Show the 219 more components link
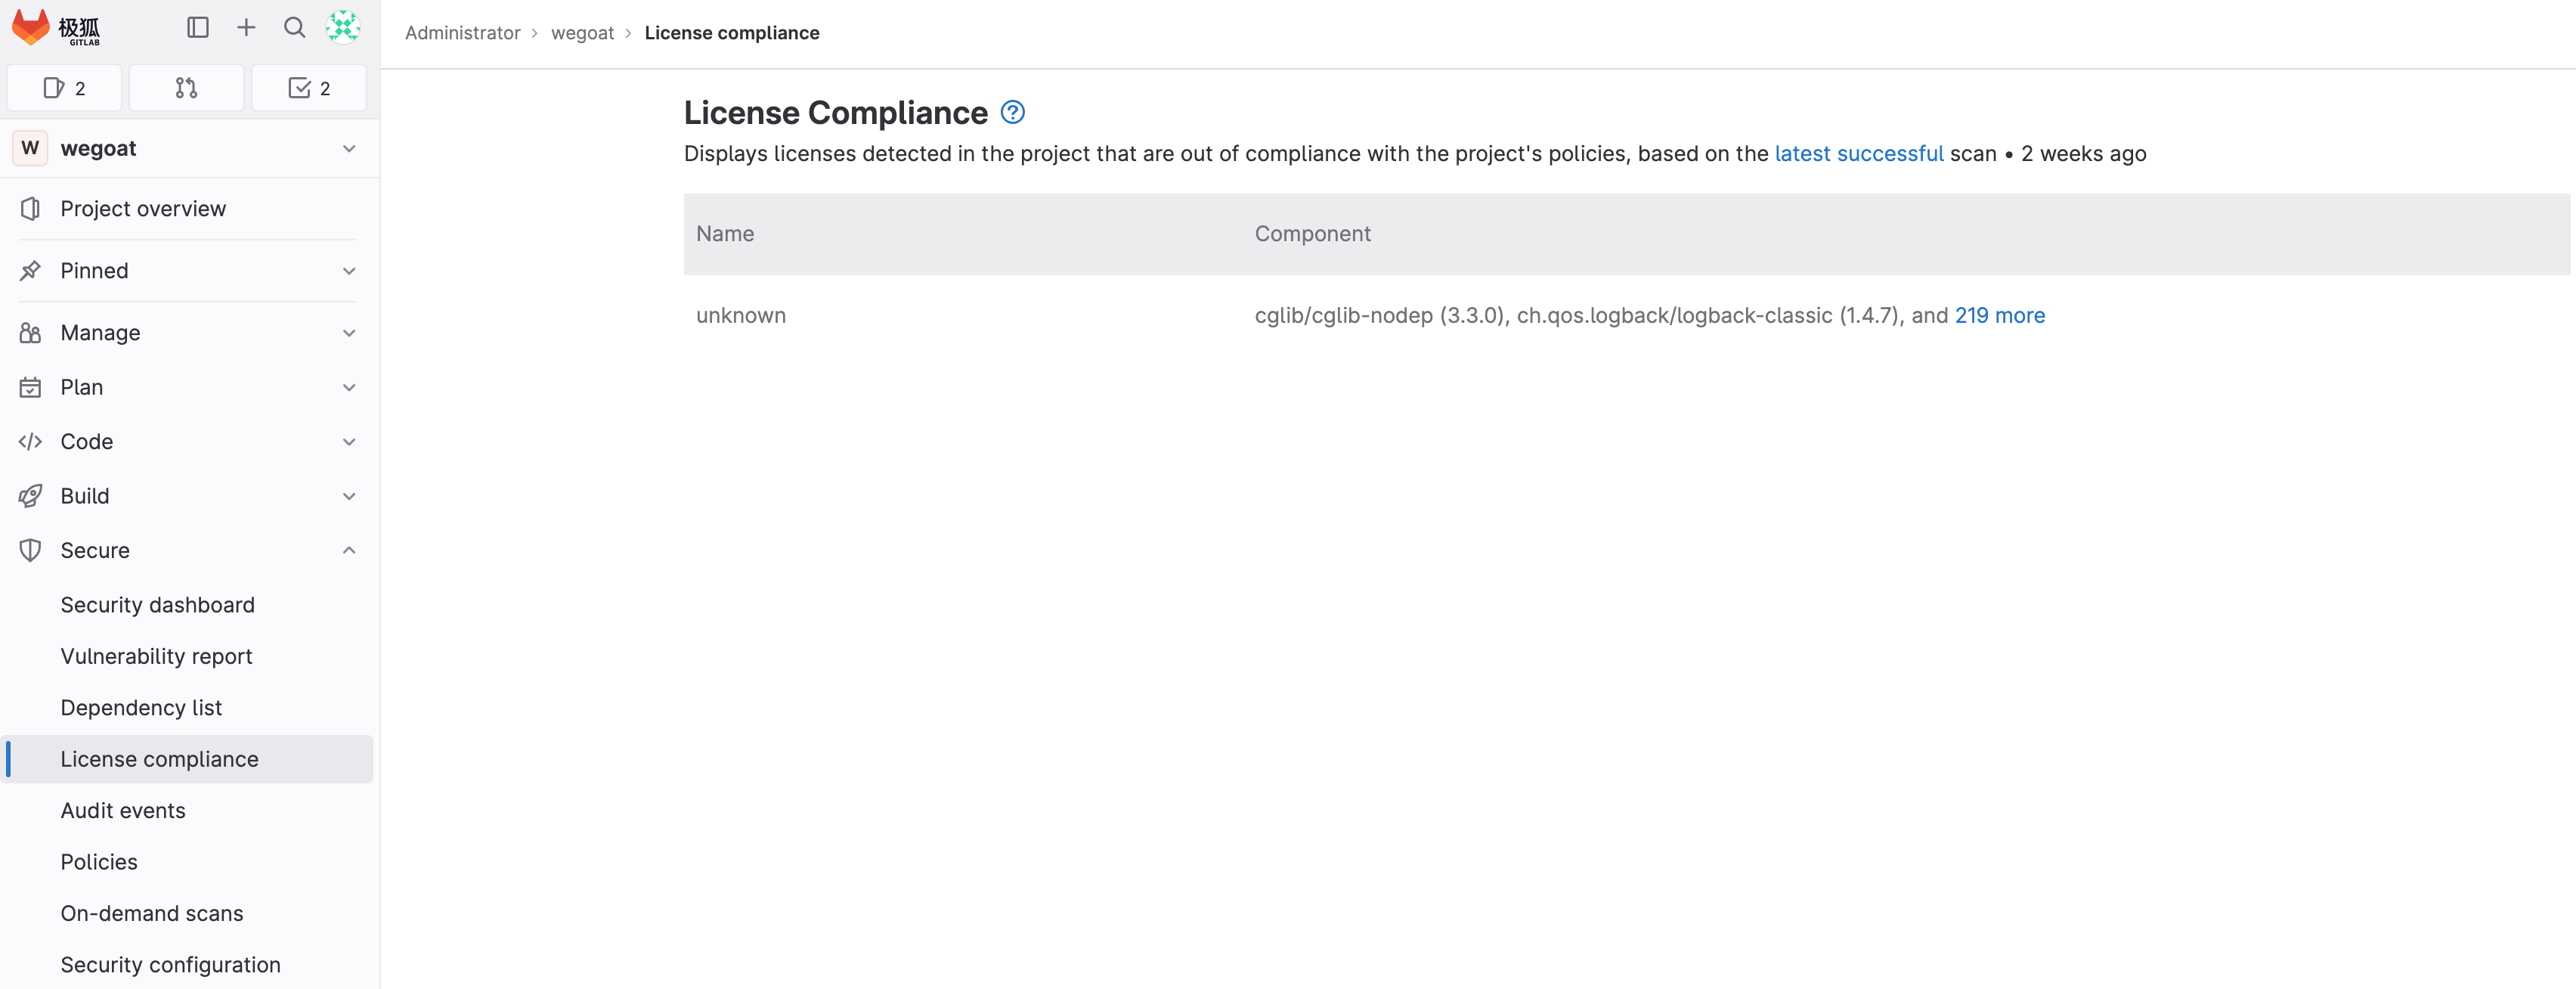The height and width of the screenshot is (989, 2576). pyautogui.click(x=1999, y=315)
